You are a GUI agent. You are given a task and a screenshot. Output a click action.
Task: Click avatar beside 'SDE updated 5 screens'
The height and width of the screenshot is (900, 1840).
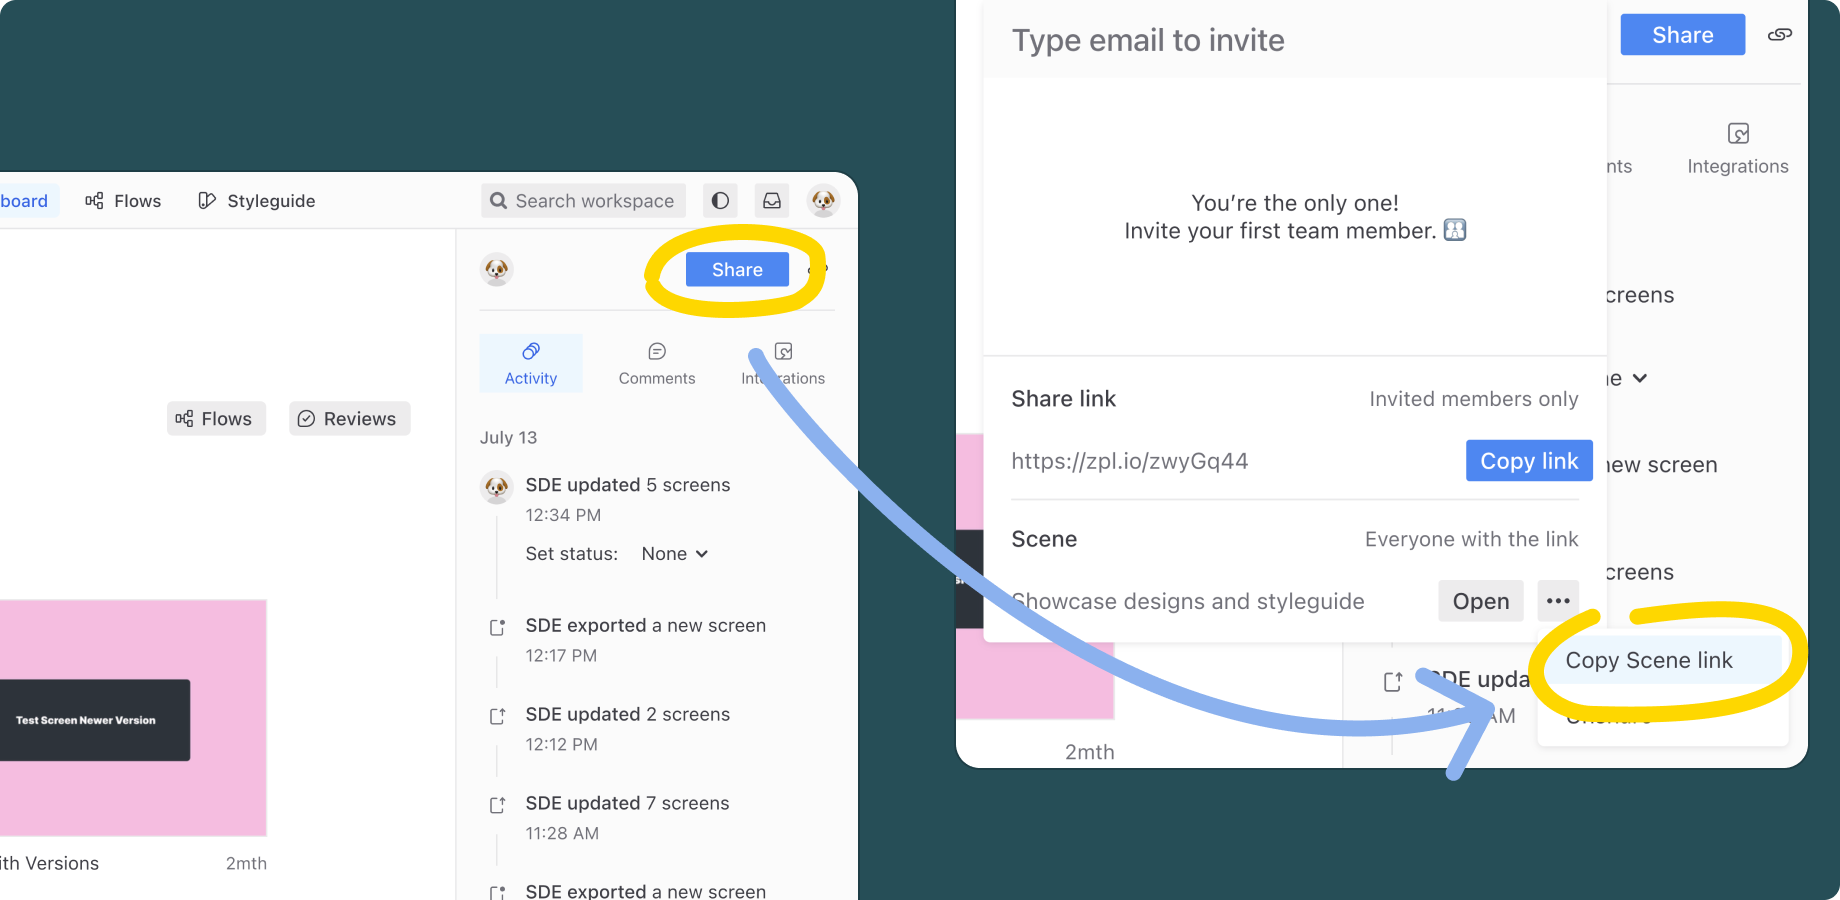point(497,487)
